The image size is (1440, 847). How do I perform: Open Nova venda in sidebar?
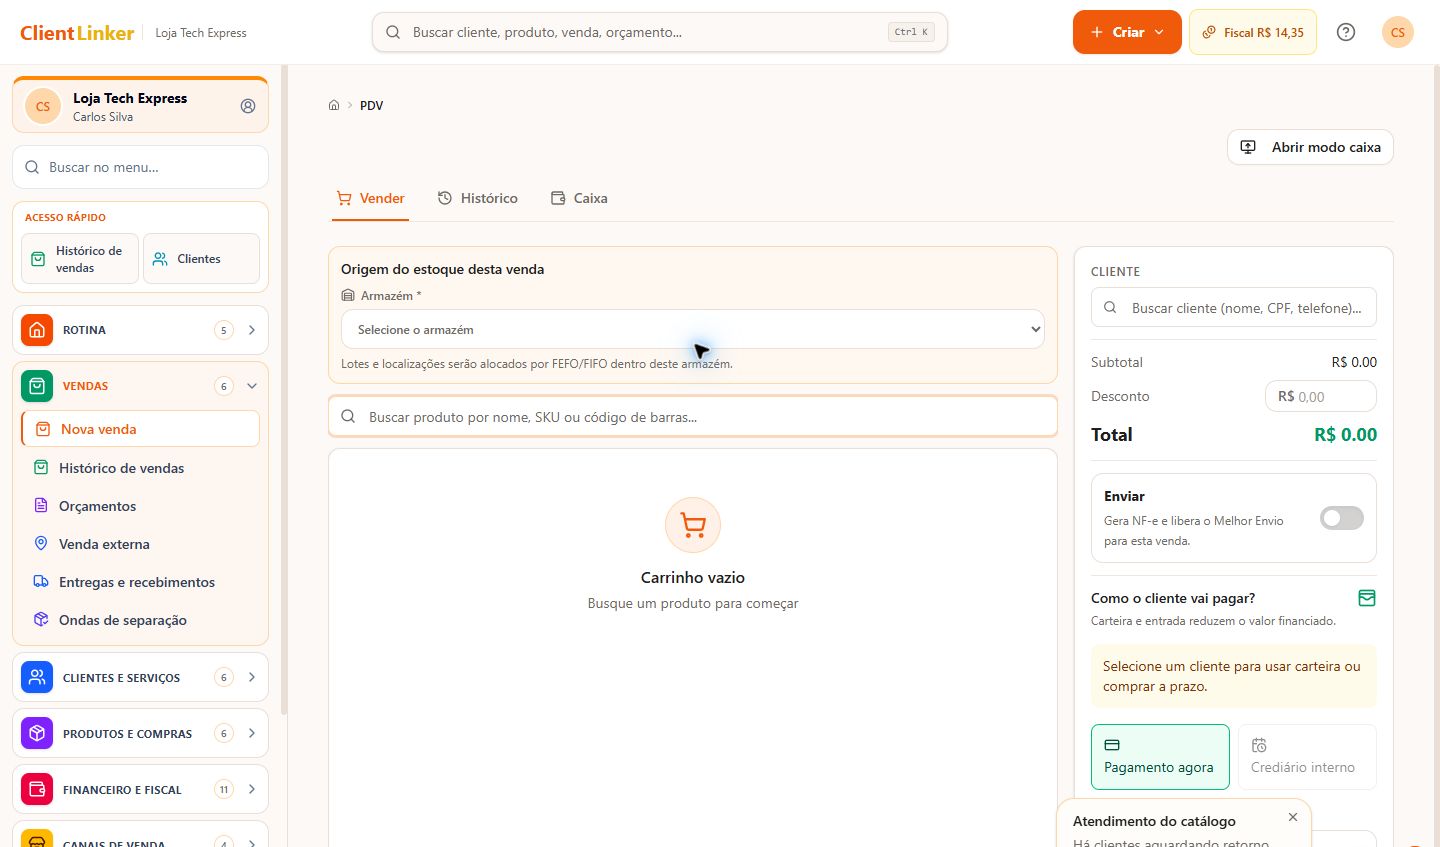(x=140, y=429)
